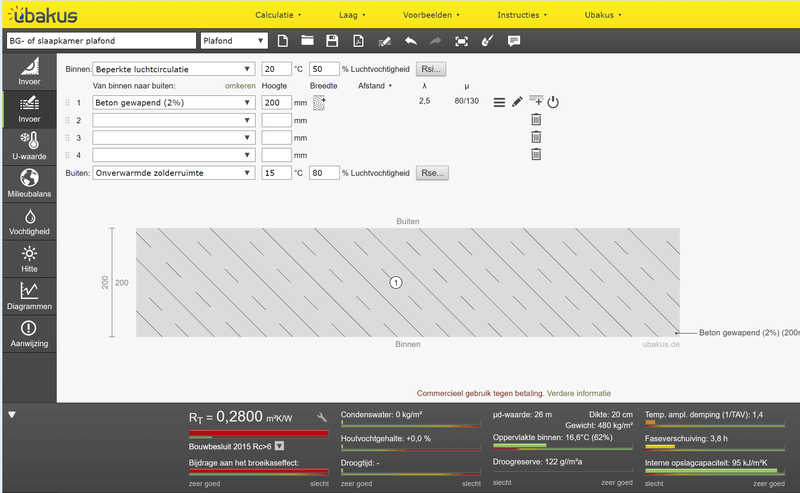Open the Bouwbesluit 2015 Rc>6 dropdown arrow
The image size is (800, 493).
[x=280, y=446]
